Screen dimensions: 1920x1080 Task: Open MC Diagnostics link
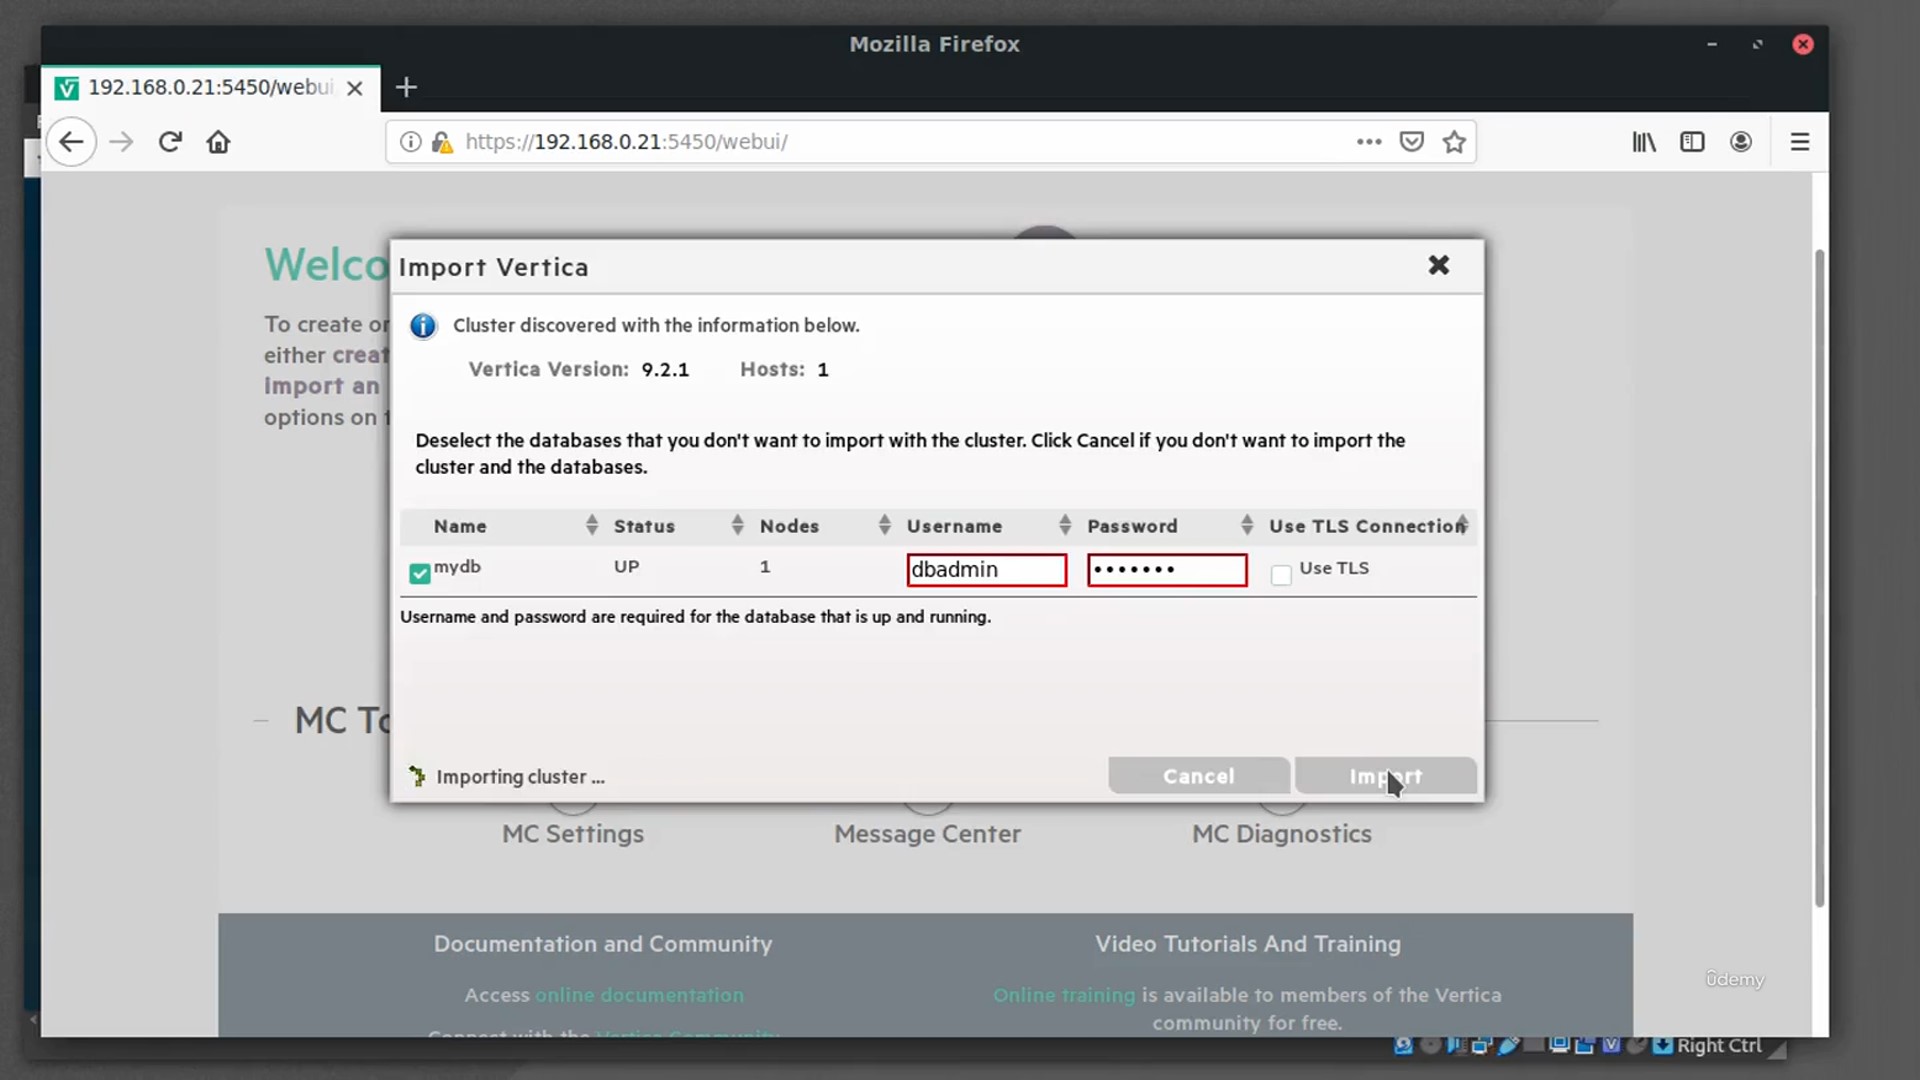[1281, 834]
